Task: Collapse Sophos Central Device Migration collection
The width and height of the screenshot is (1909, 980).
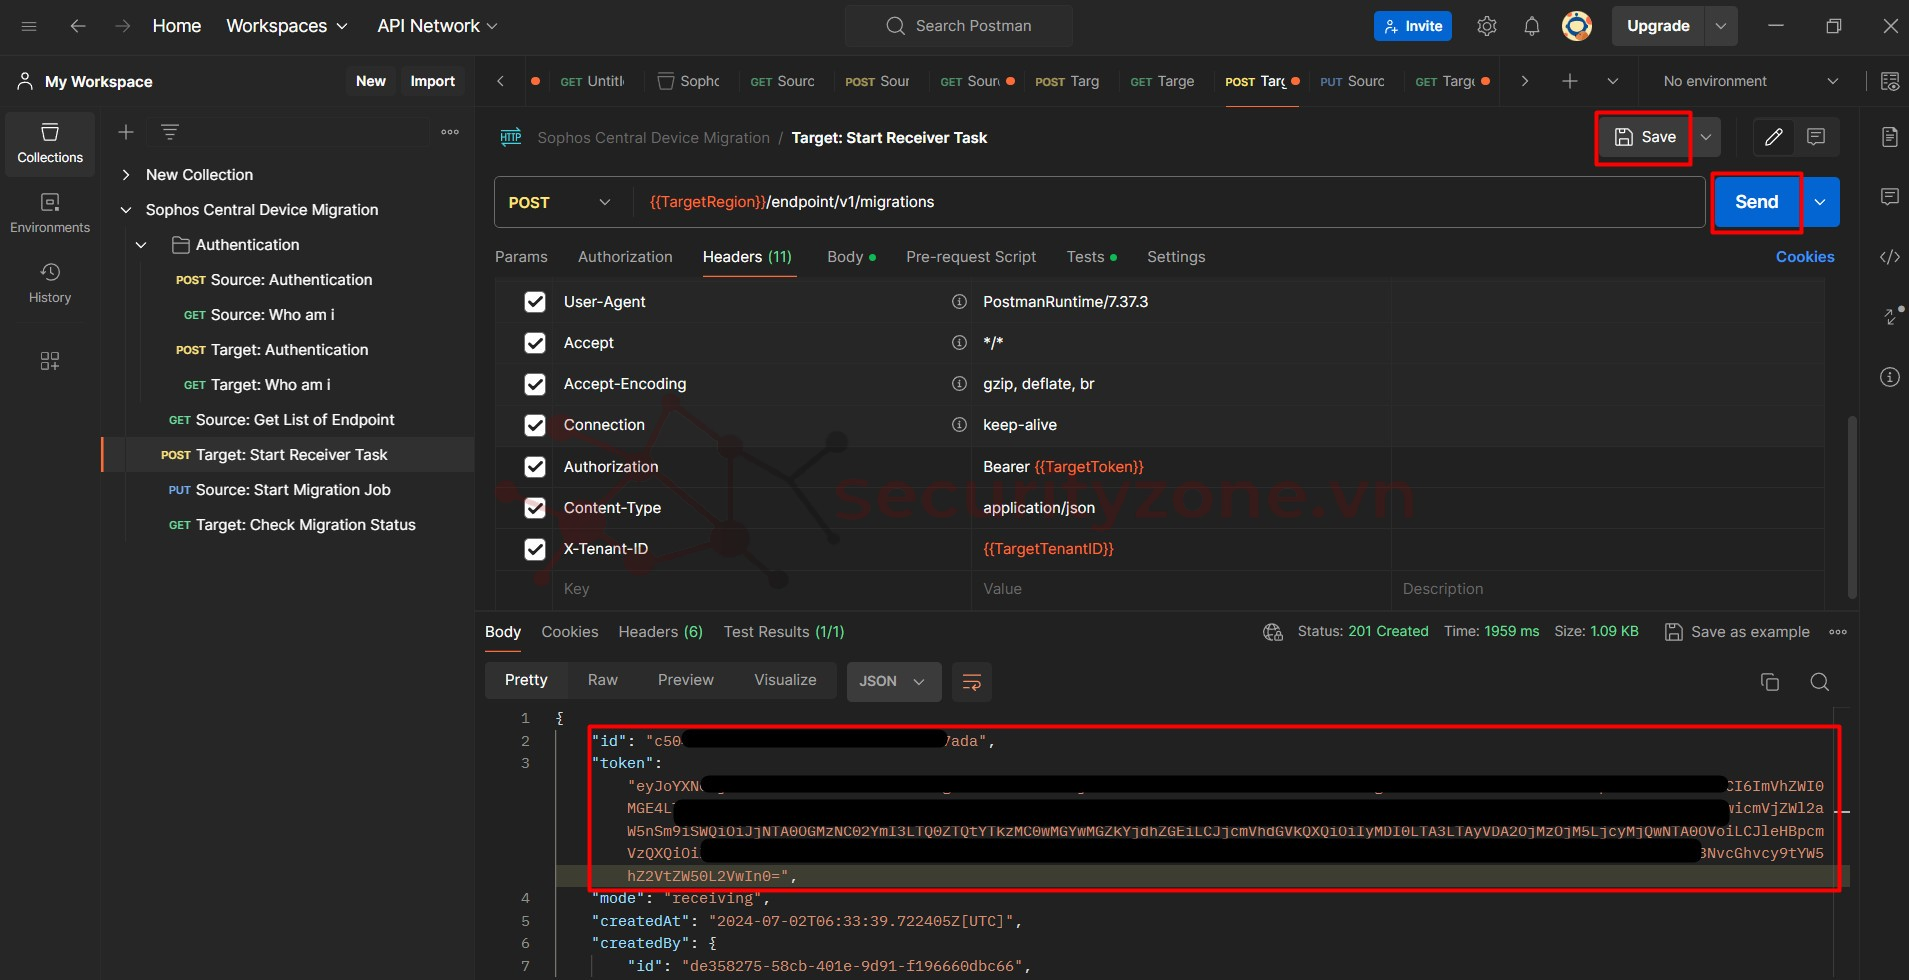Action: click(x=126, y=210)
